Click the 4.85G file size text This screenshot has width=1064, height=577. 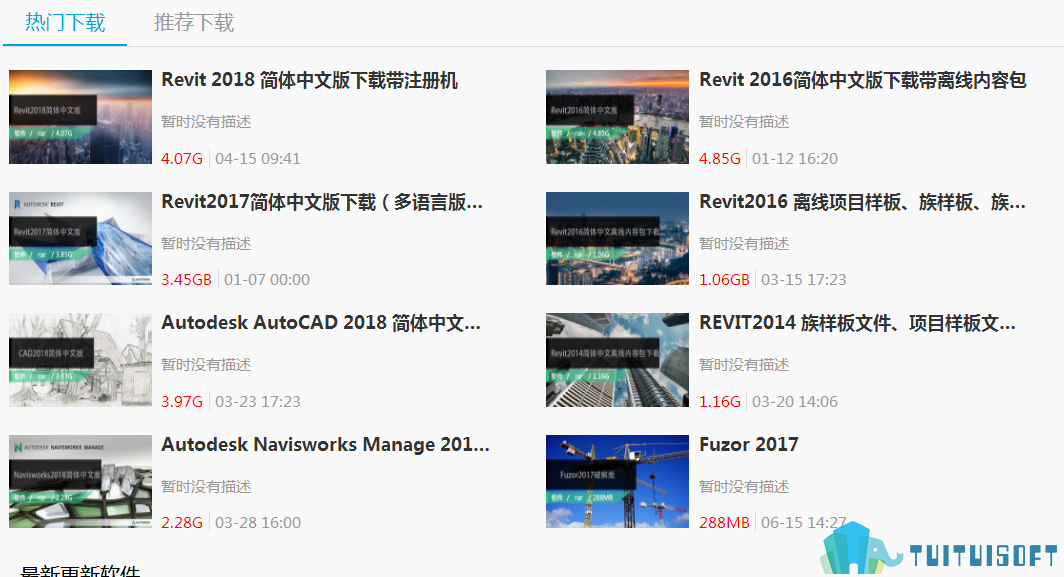click(720, 159)
